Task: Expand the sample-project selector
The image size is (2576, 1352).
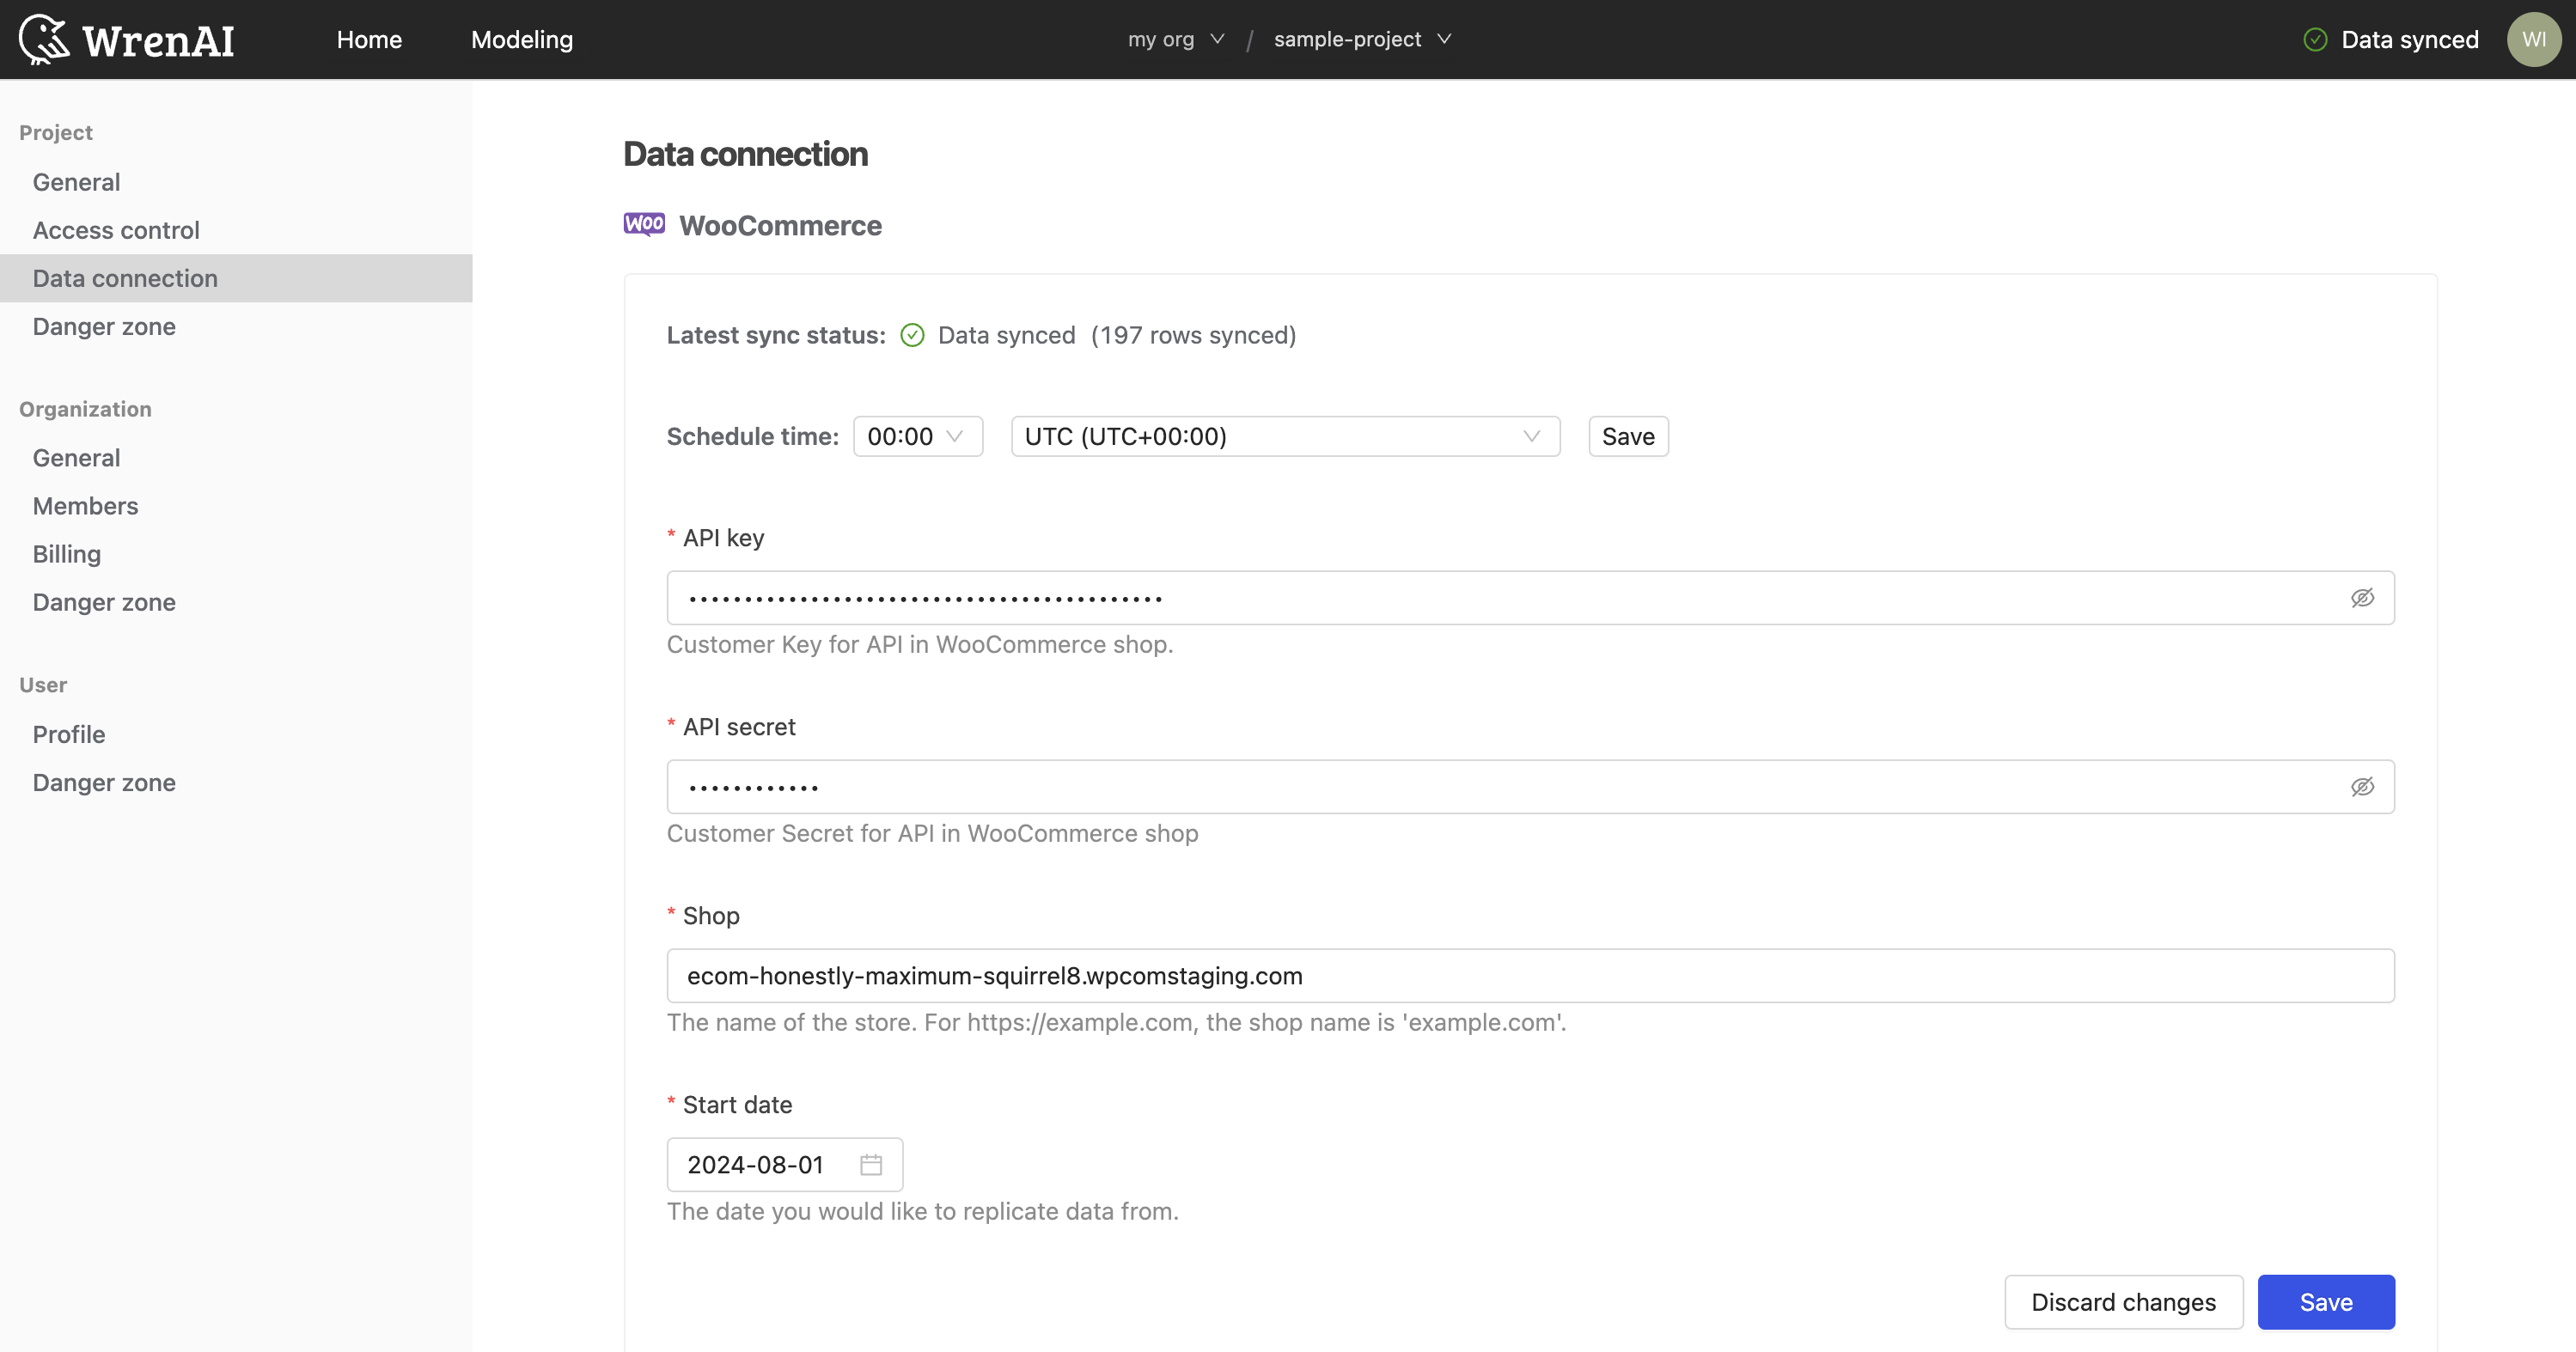Action: tap(1362, 39)
